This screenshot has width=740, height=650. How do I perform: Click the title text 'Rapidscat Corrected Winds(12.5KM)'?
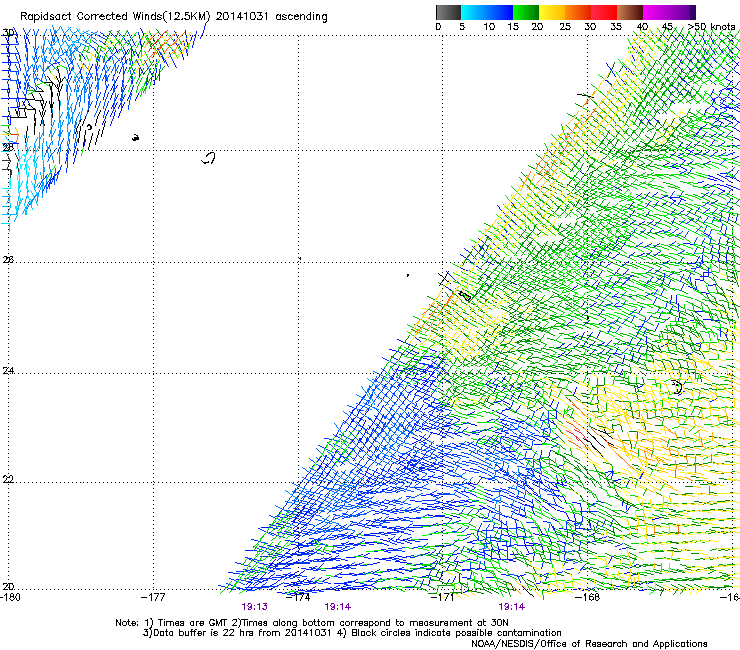[x=115, y=16]
